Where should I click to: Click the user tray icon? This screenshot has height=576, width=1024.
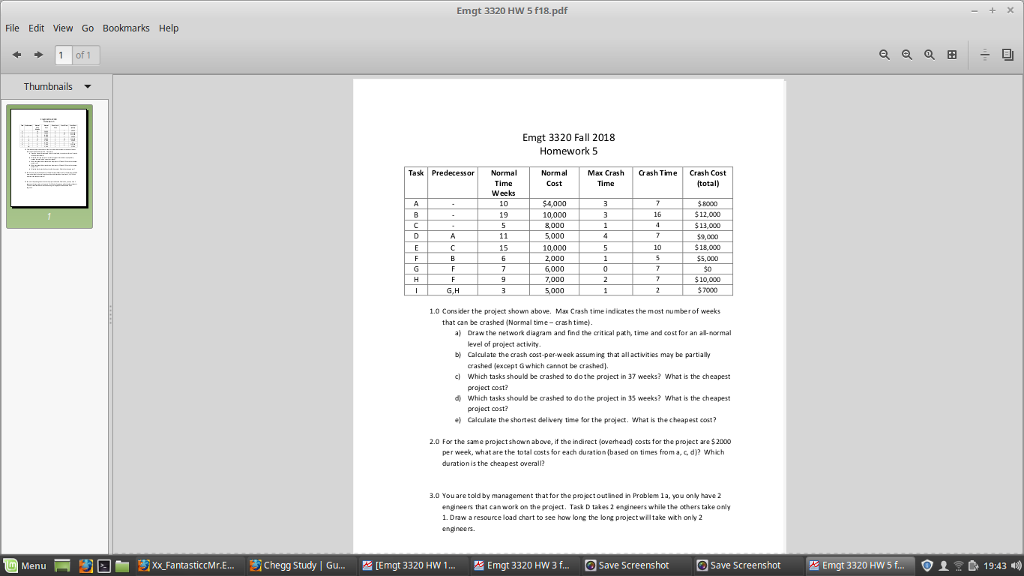(x=943, y=566)
